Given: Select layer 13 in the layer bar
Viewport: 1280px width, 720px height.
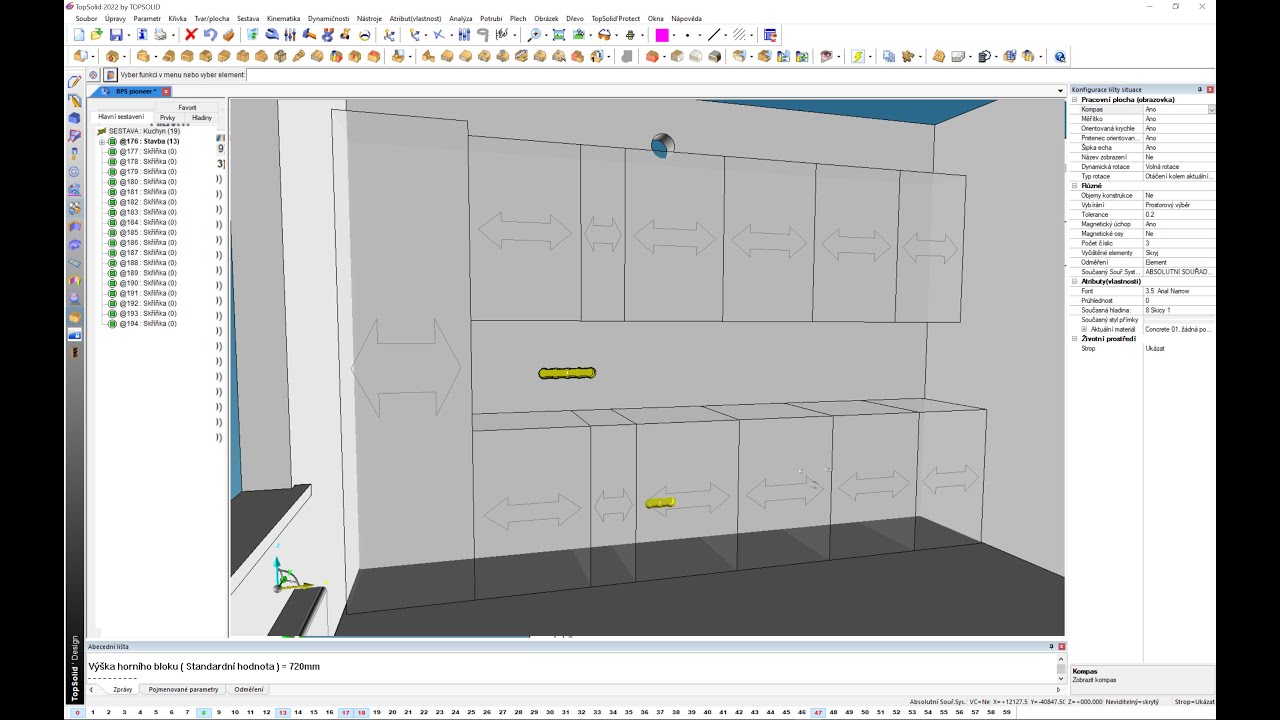Looking at the screenshot, I should point(283,712).
